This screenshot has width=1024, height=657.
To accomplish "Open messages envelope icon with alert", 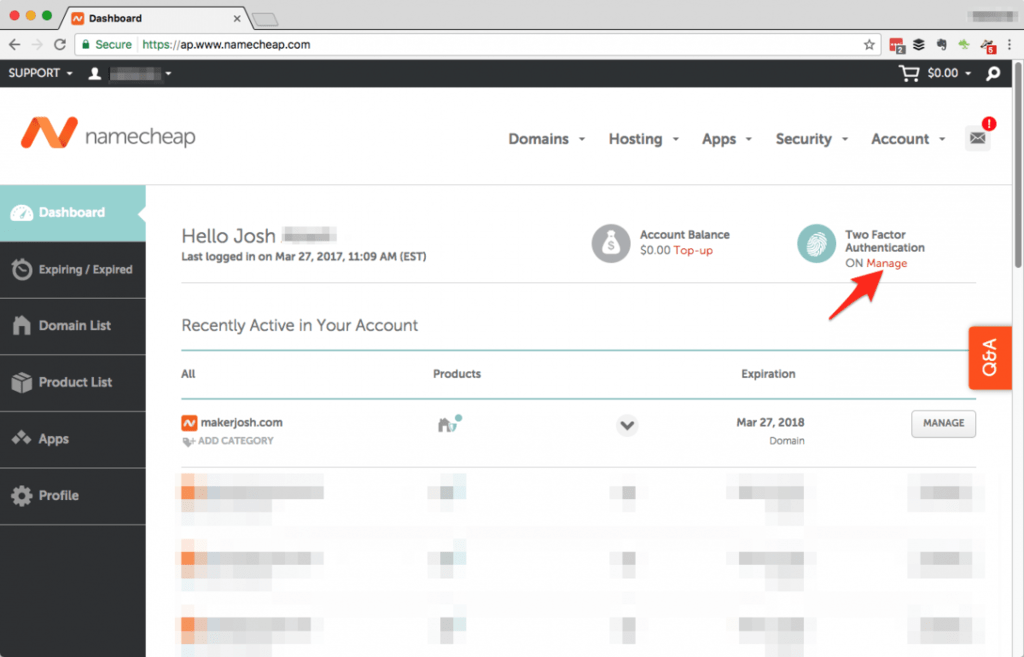I will pos(978,138).
